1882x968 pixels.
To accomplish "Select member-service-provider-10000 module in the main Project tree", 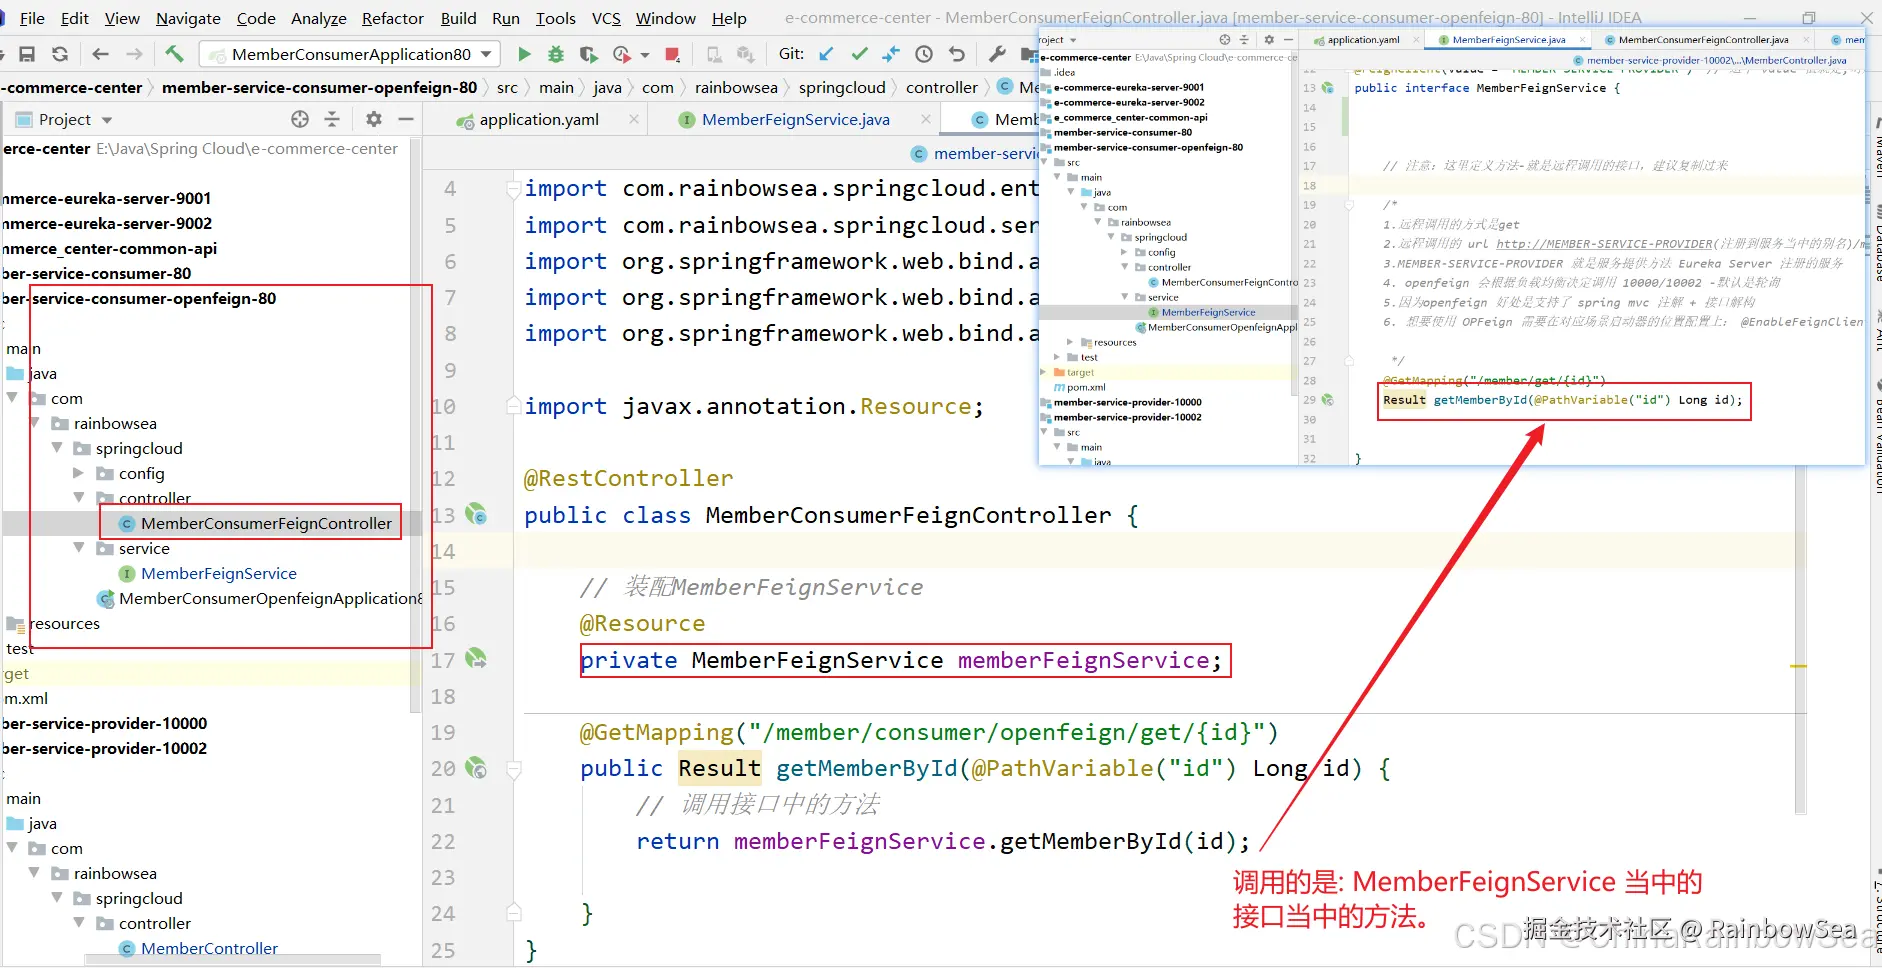I will (104, 723).
